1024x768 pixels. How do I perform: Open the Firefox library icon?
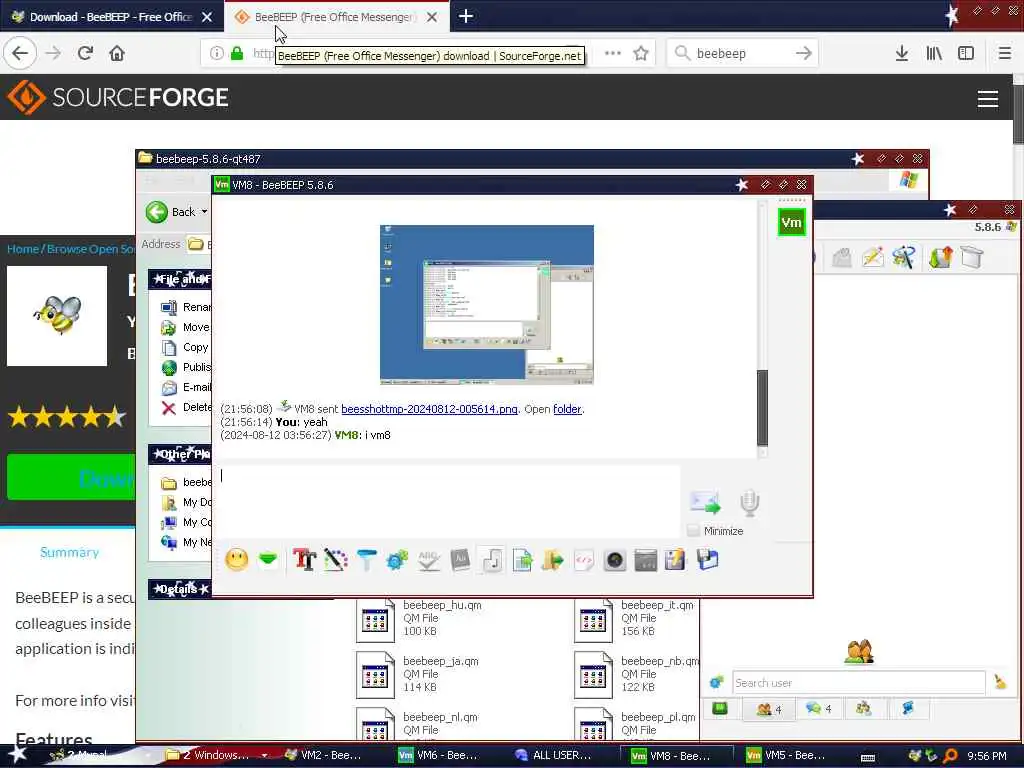pyautogui.click(x=934, y=53)
